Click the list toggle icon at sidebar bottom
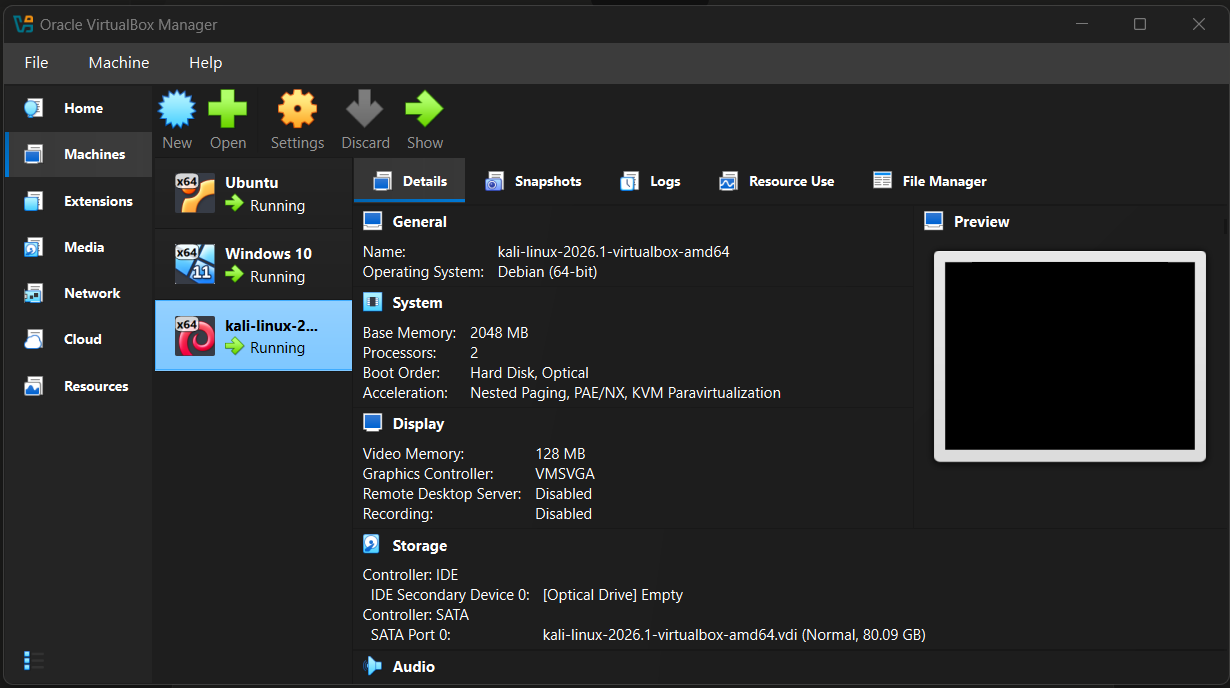The height and width of the screenshot is (688, 1230). pos(33,661)
